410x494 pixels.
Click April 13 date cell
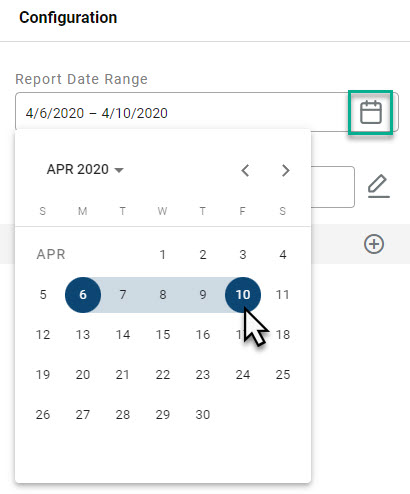pyautogui.click(x=83, y=335)
